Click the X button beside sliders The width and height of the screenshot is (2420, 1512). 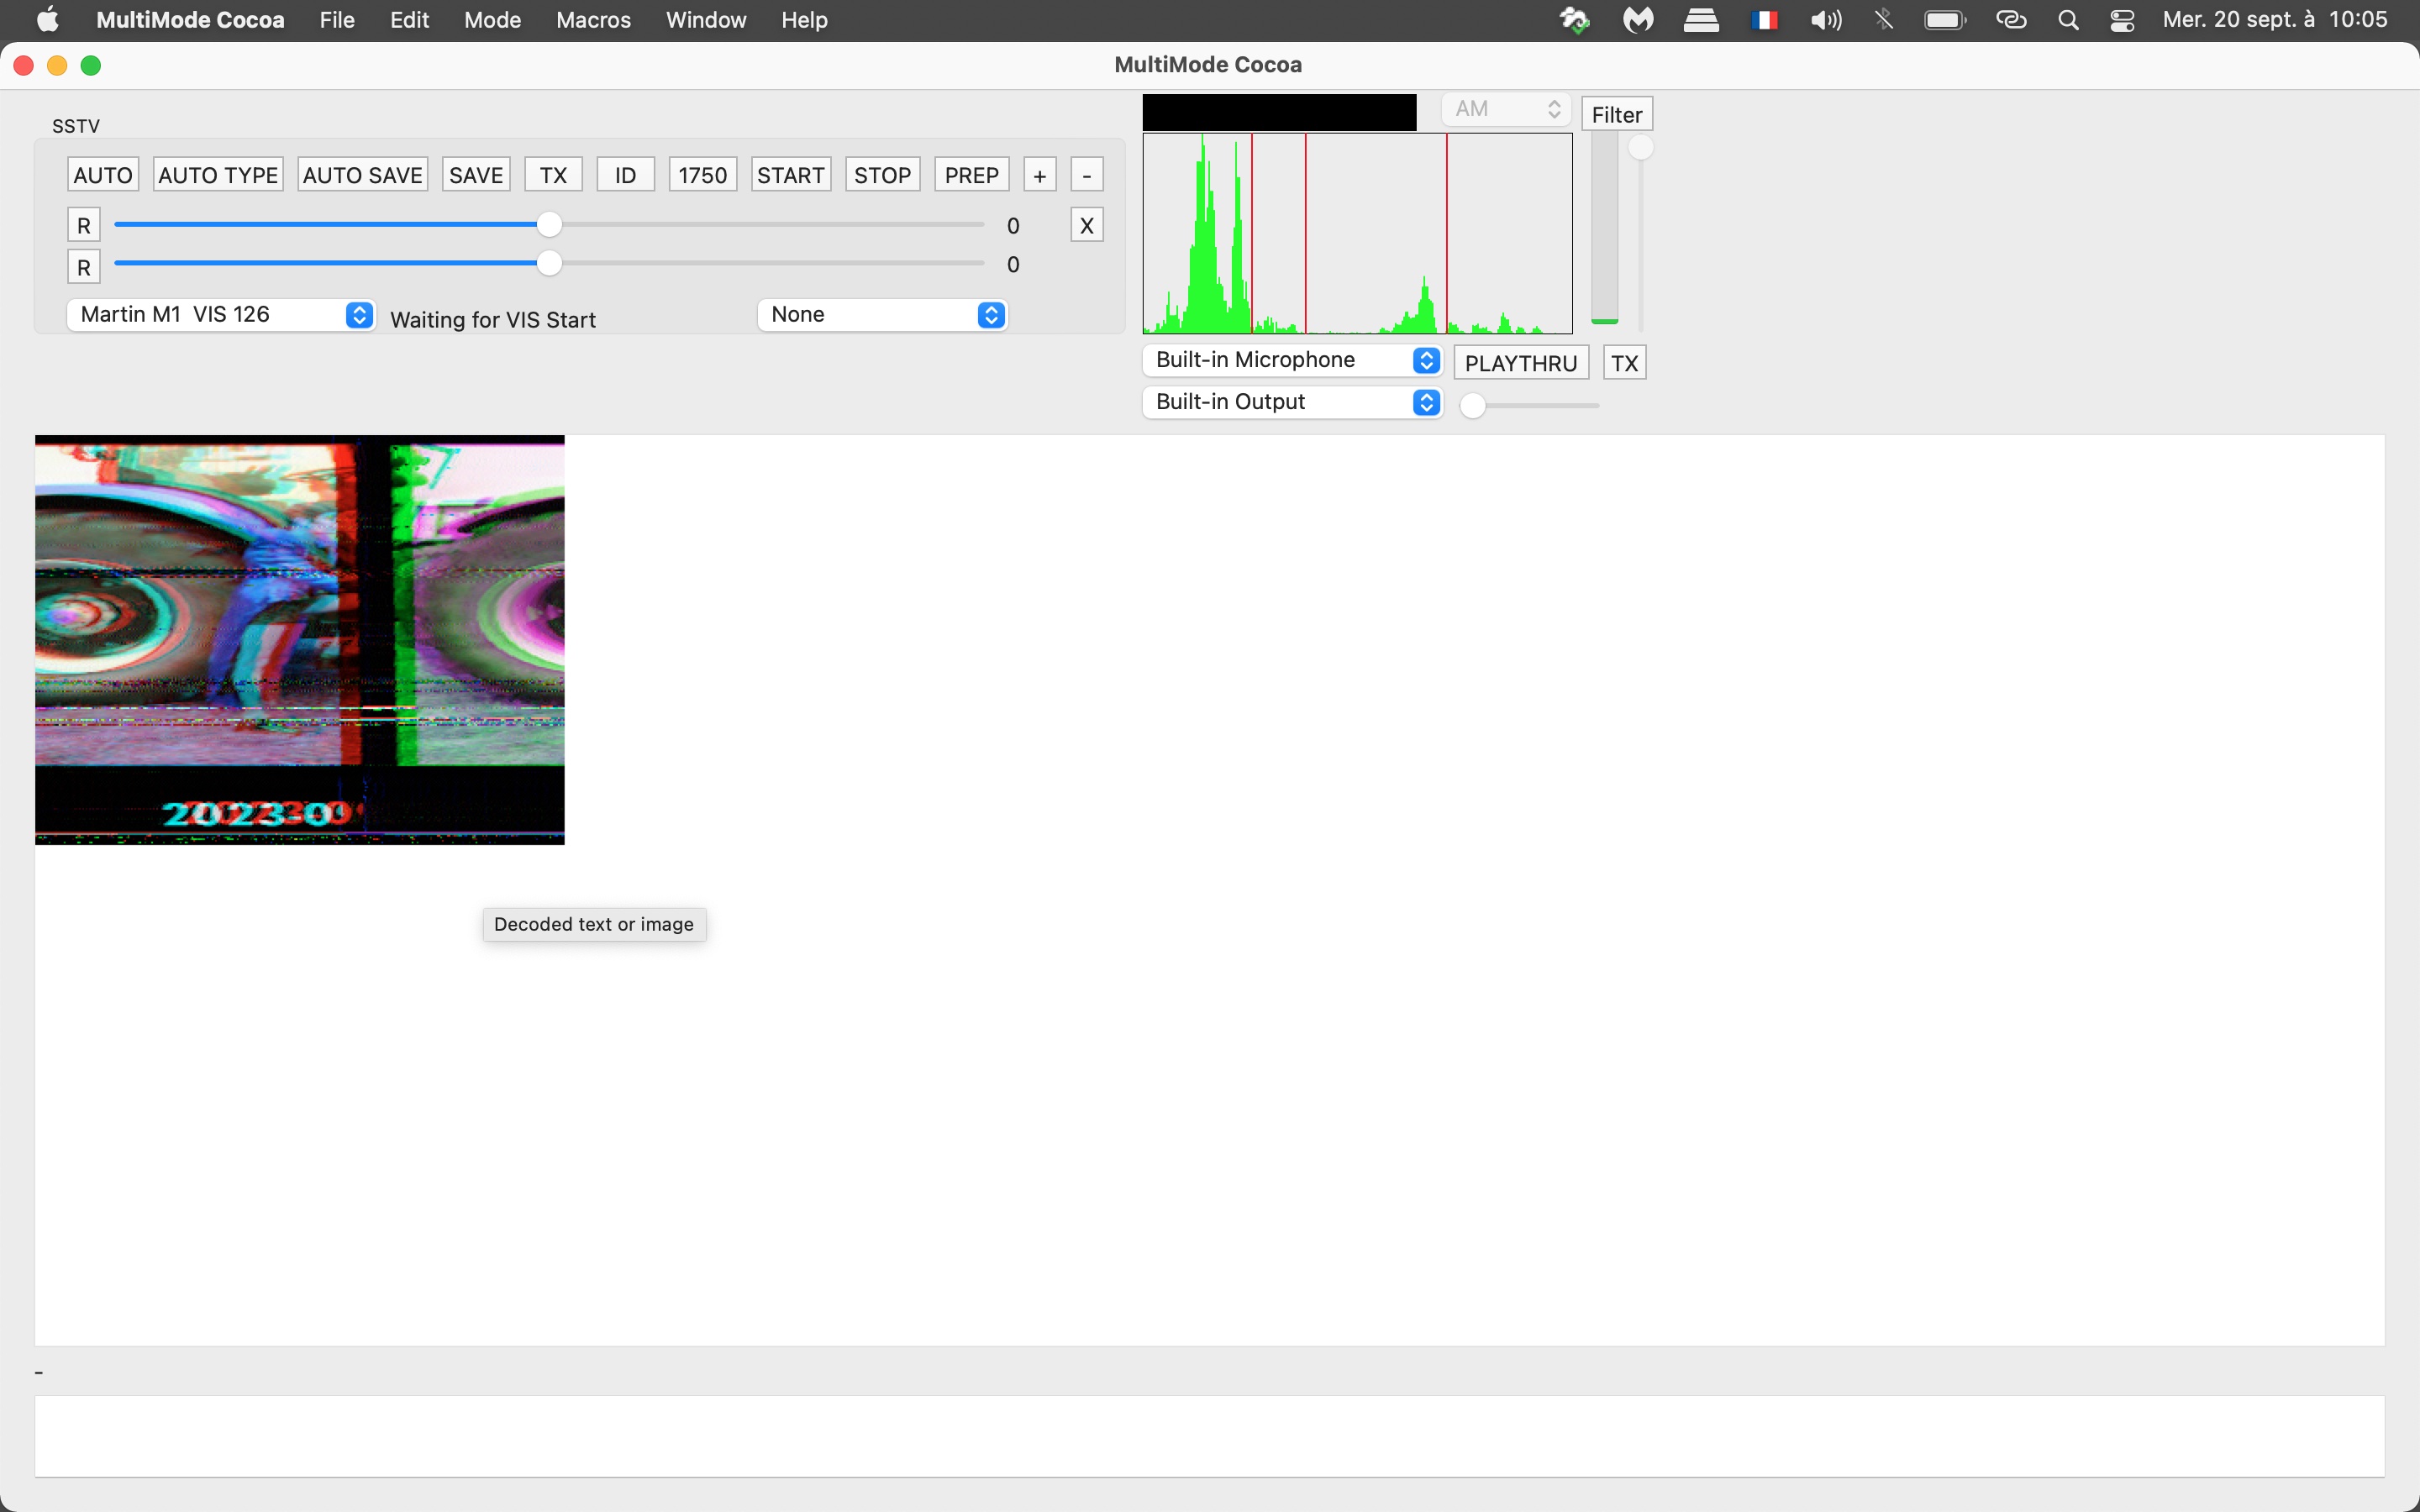(x=1086, y=225)
